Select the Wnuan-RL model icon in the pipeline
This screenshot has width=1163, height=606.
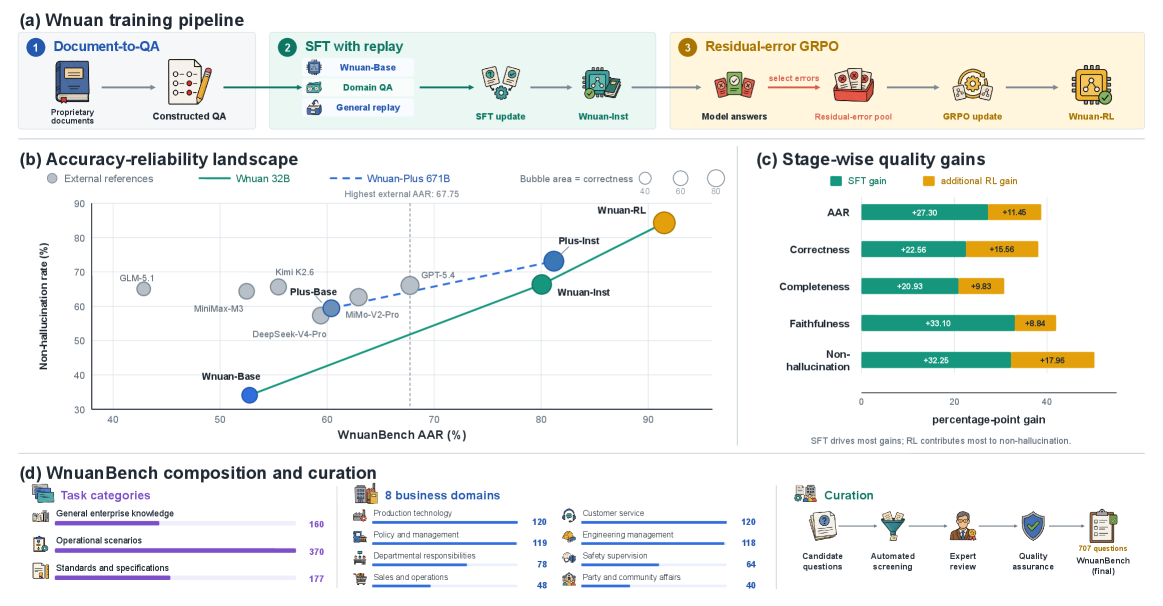coord(1091,85)
